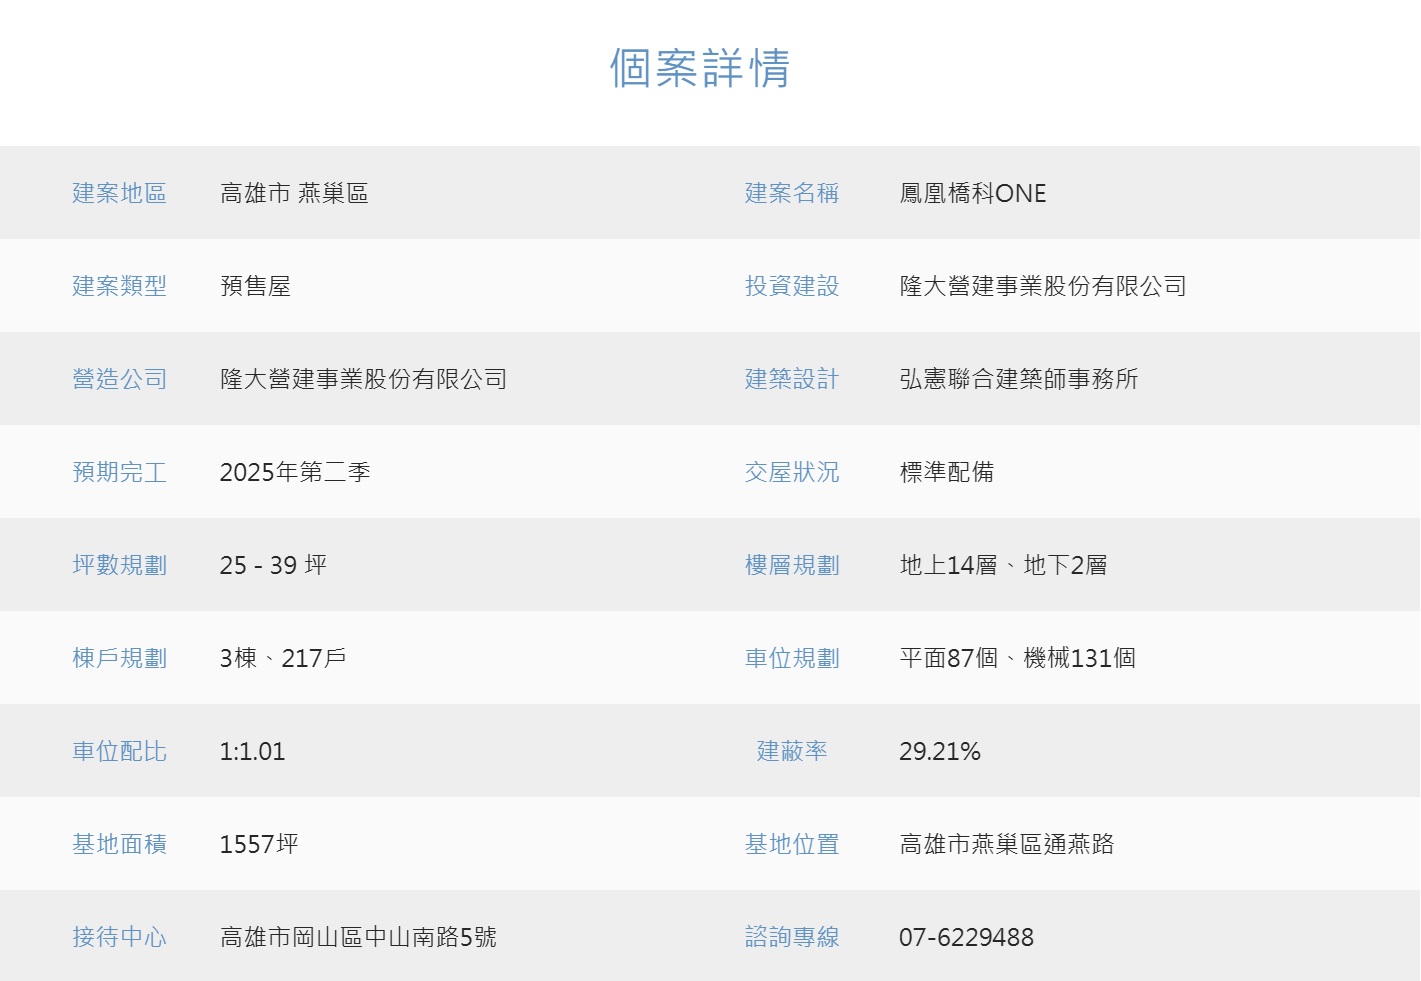
Task: Select the 建案名稱 label
Action: [792, 193]
